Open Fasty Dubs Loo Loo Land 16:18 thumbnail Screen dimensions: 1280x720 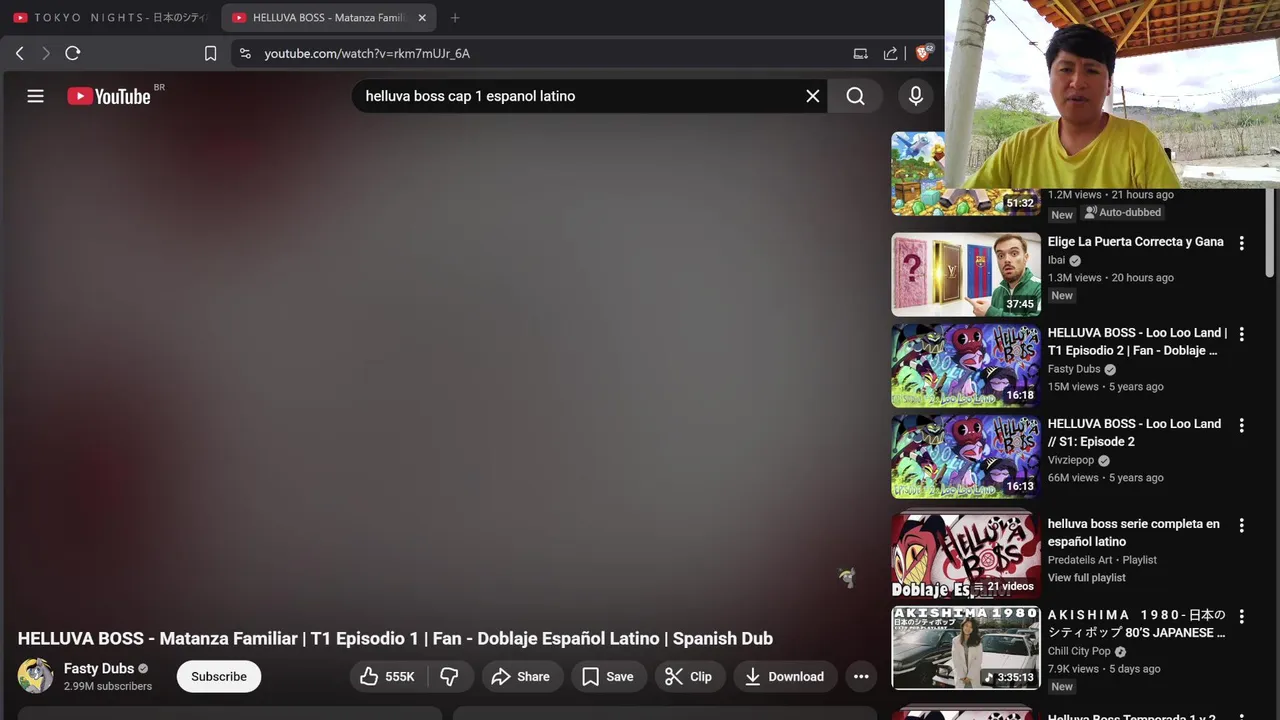coord(966,366)
